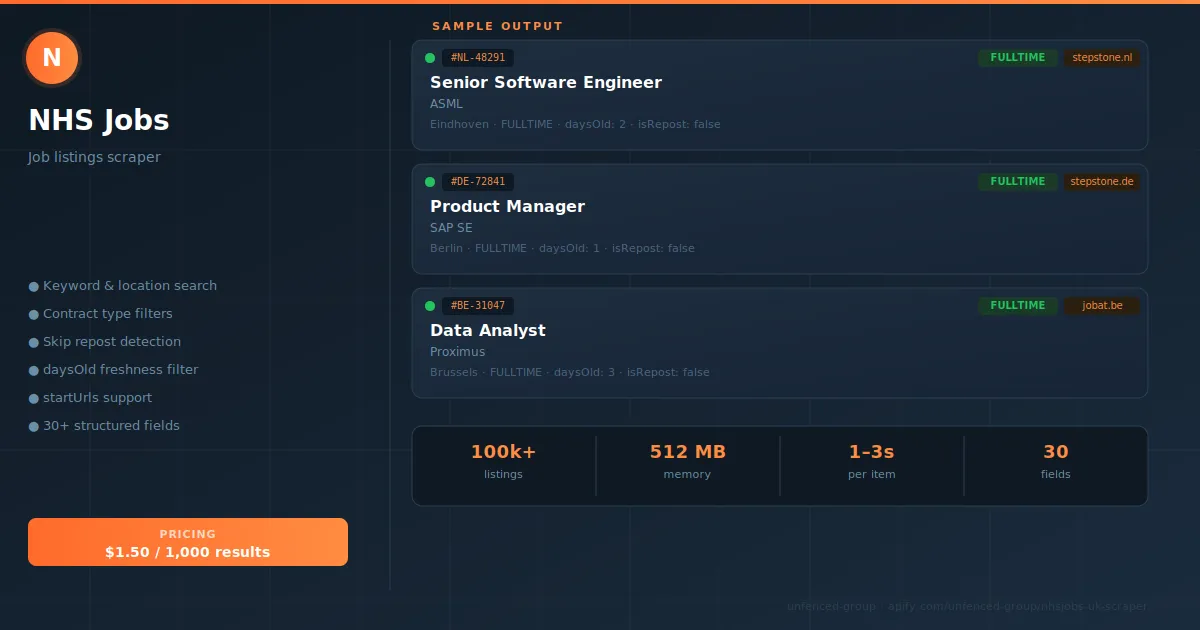Click the bullet next to Skip repost detection

tap(34, 342)
